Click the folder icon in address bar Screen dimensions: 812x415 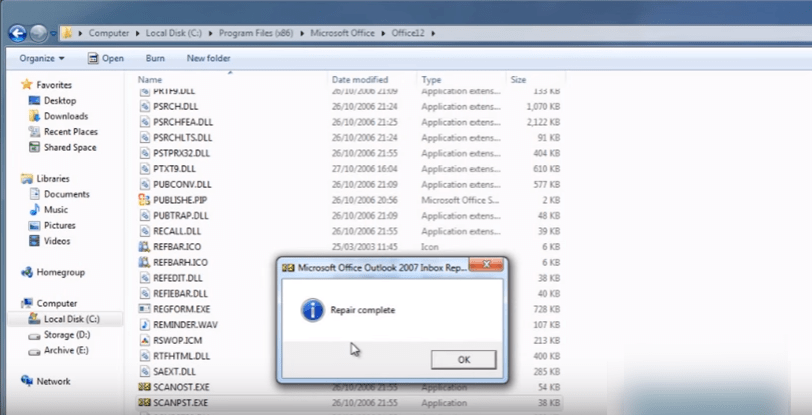[67, 33]
